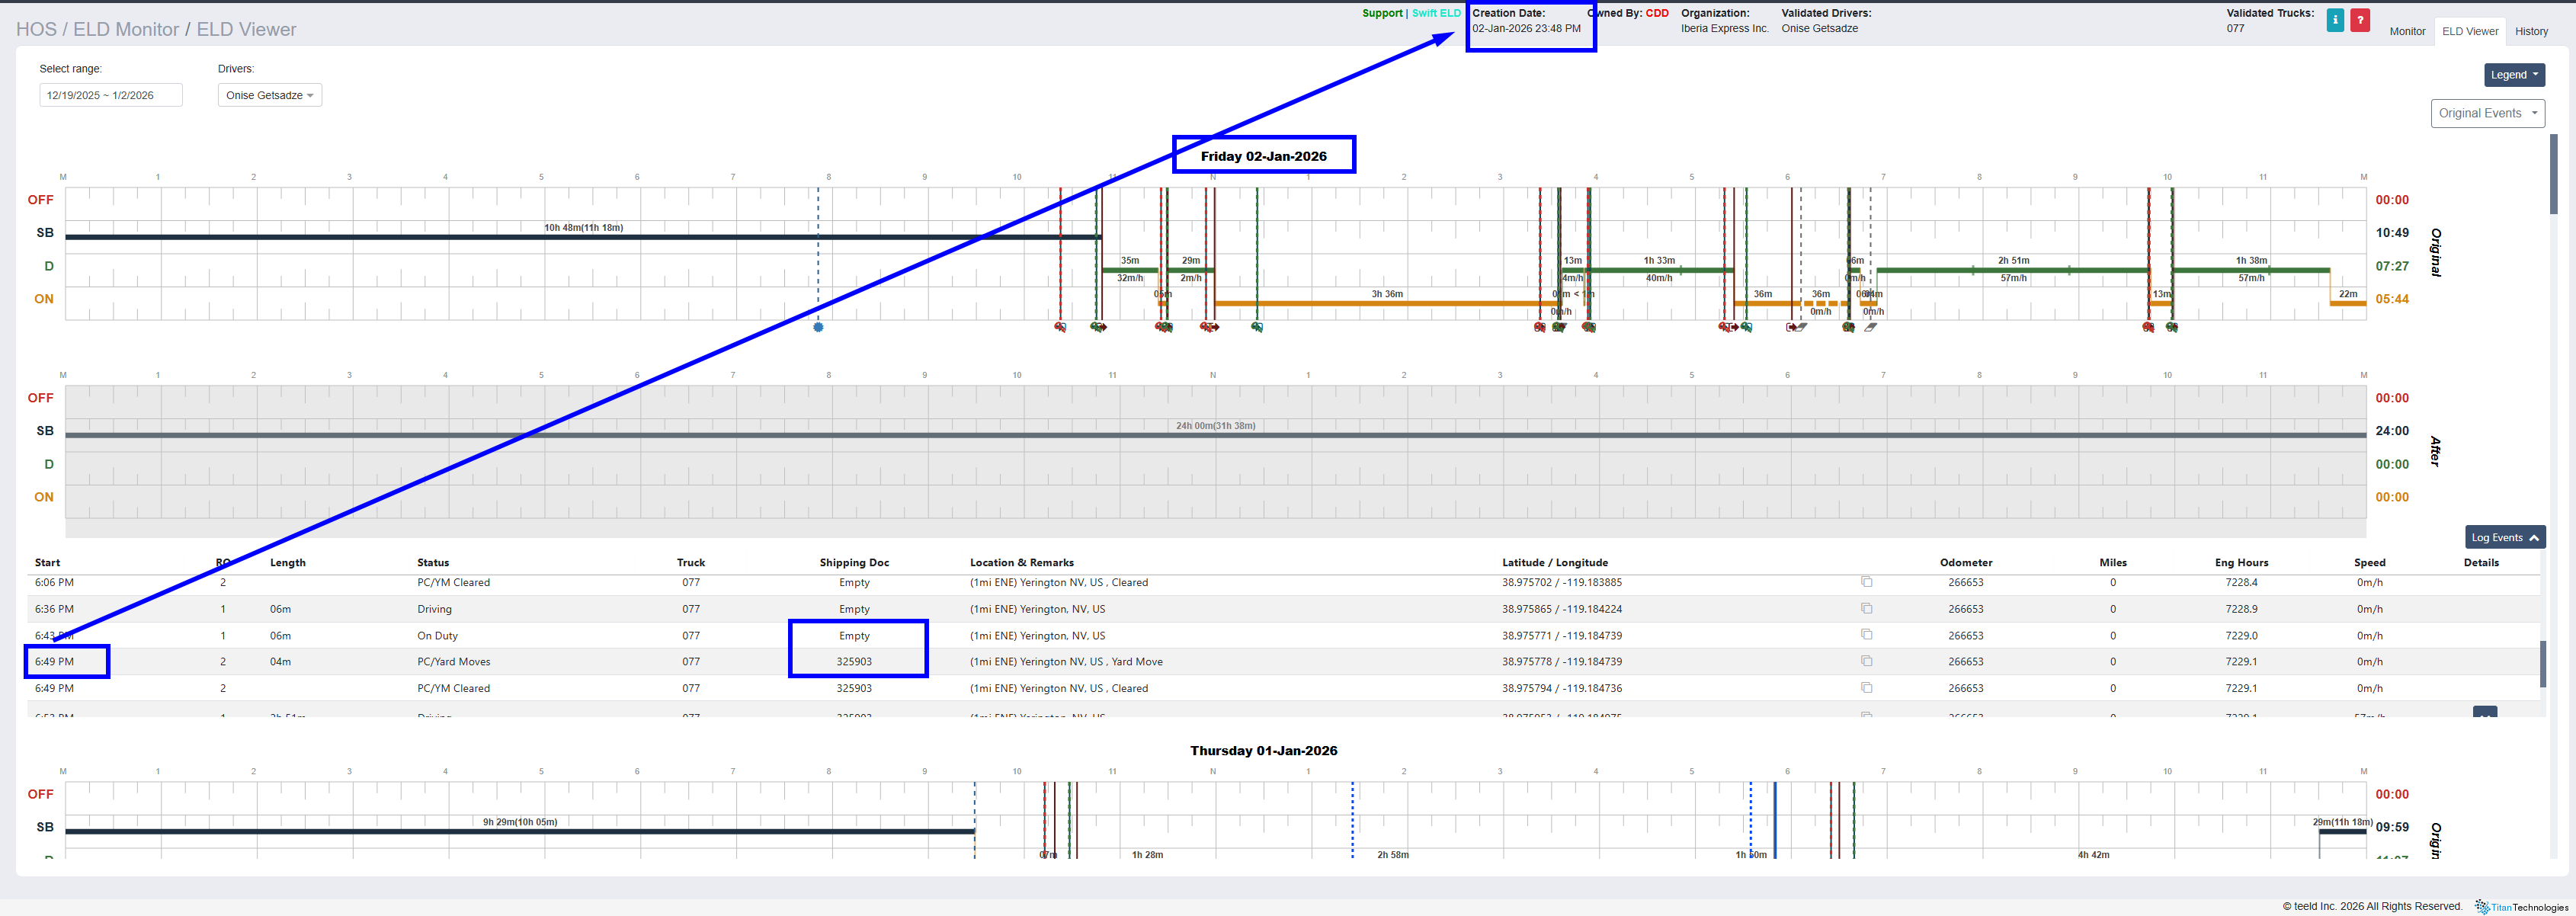2576x916 pixels.
Task: Switch to the Monitor tab
Action: tap(2407, 31)
